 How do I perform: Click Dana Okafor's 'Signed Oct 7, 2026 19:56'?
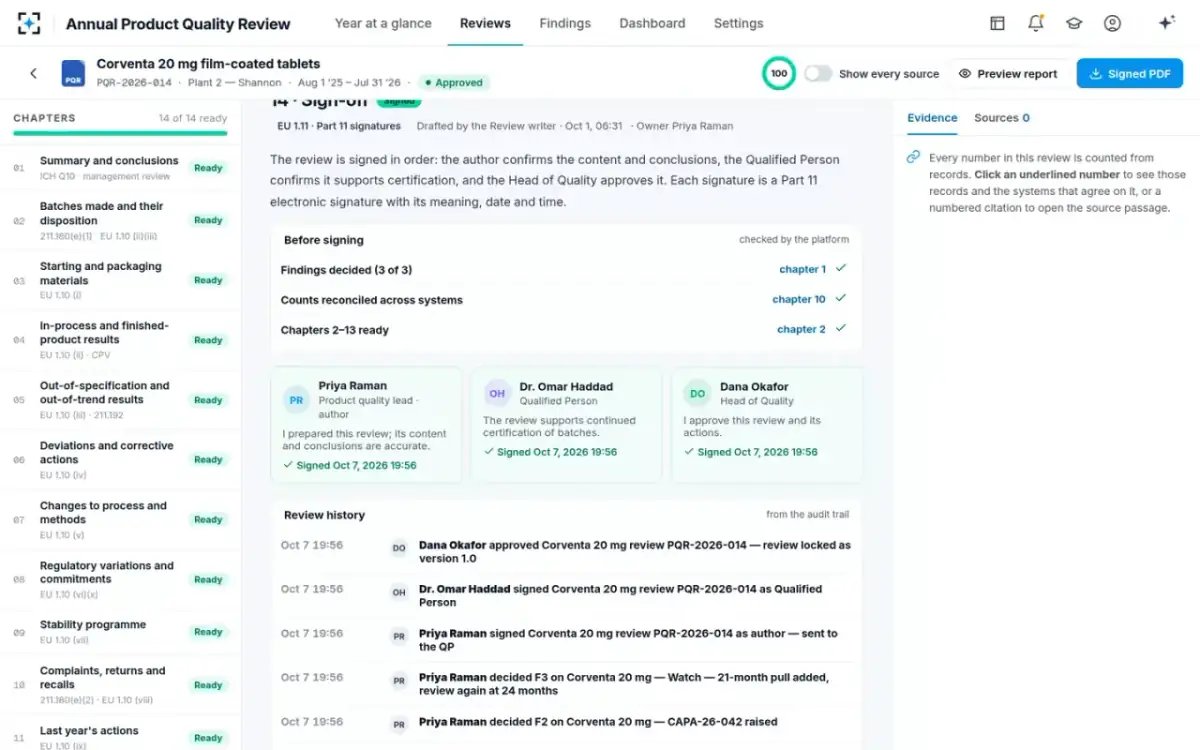coord(751,452)
